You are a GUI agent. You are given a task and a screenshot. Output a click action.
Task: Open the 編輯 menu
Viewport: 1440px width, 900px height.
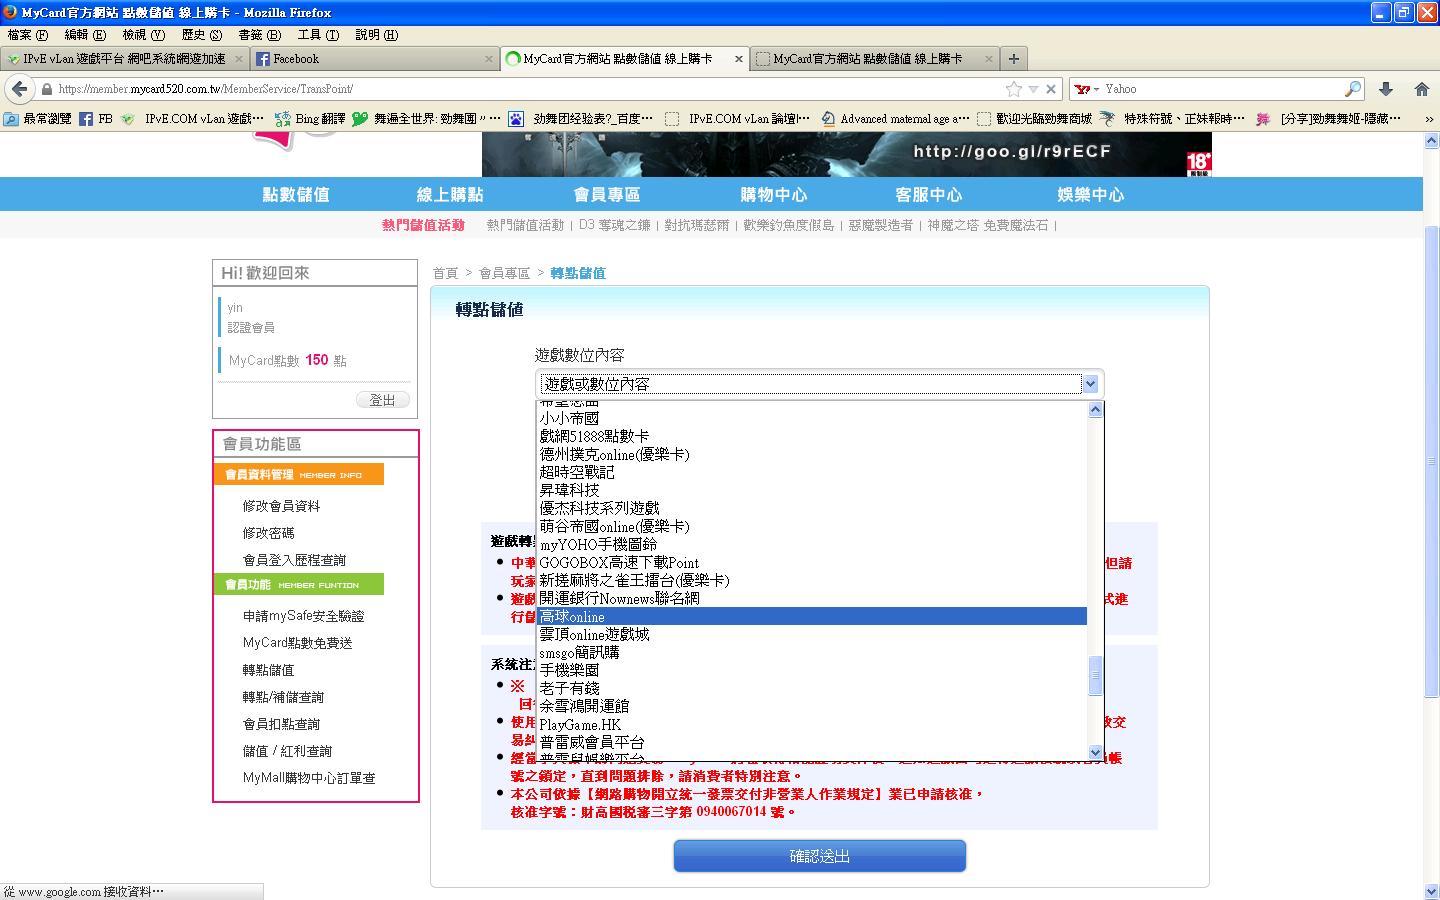(84, 35)
